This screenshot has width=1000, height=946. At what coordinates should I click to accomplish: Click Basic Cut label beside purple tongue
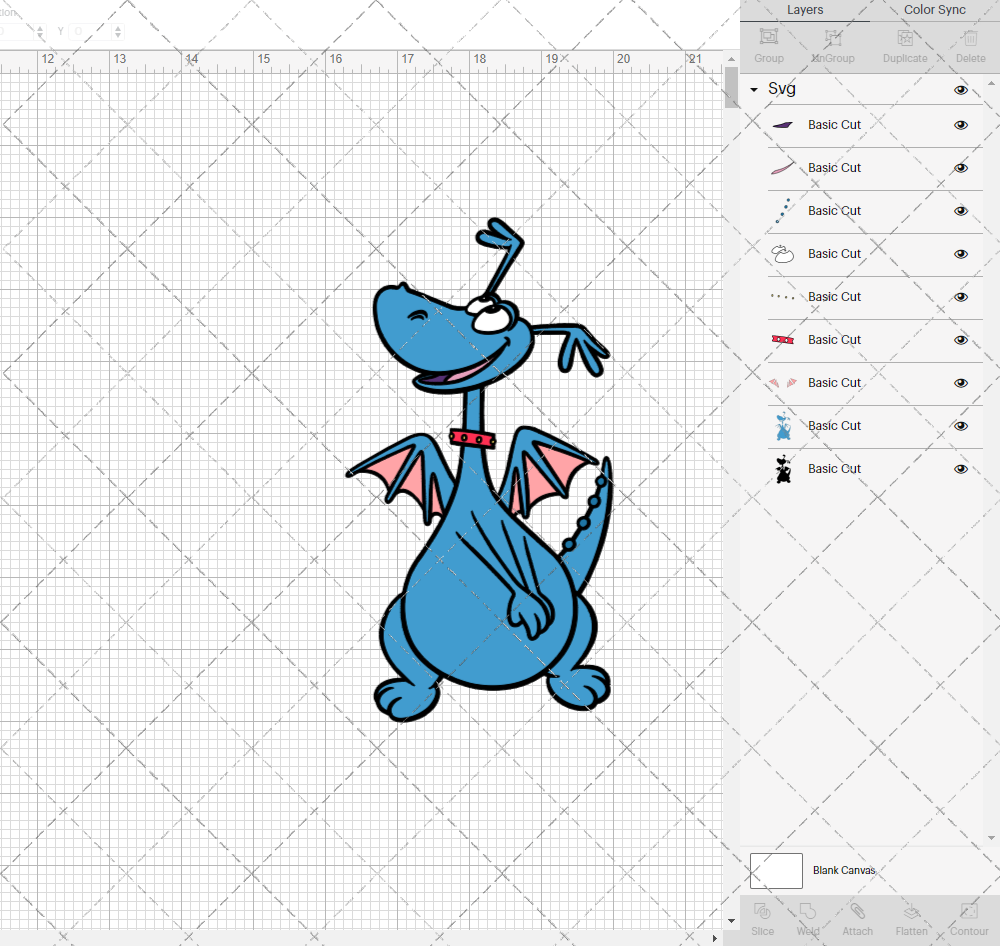(x=834, y=125)
